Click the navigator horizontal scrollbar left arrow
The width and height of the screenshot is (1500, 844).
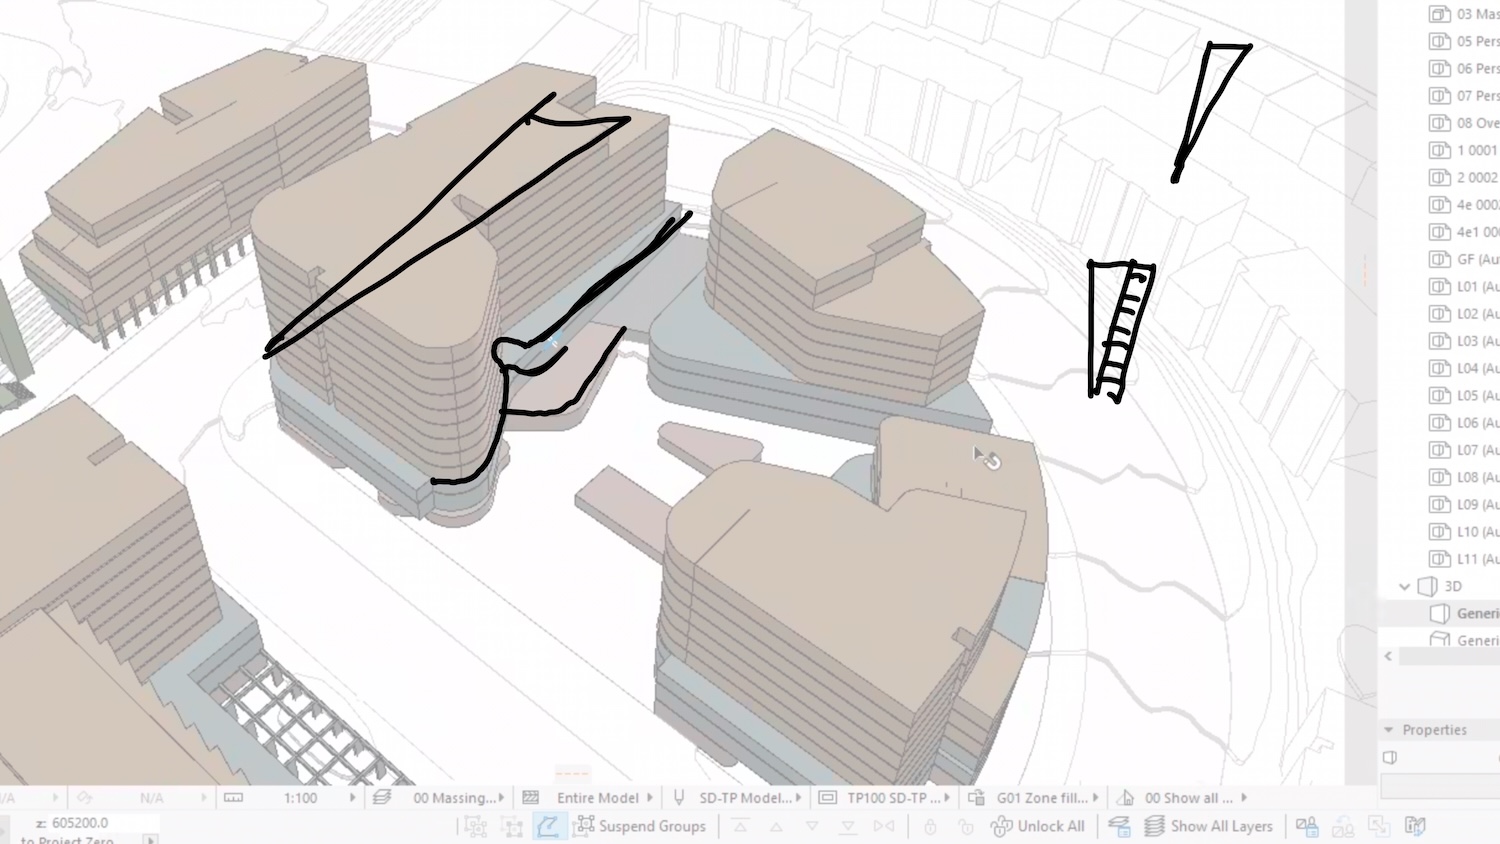[1388, 656]
